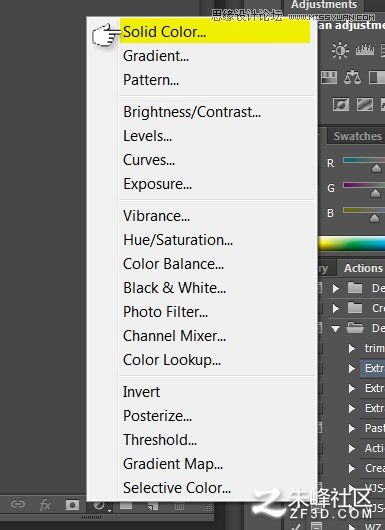This screenshot has width=385, height=530.
Task: Toggle dialog checkbox for opened De action set
Action: [319, 328]
